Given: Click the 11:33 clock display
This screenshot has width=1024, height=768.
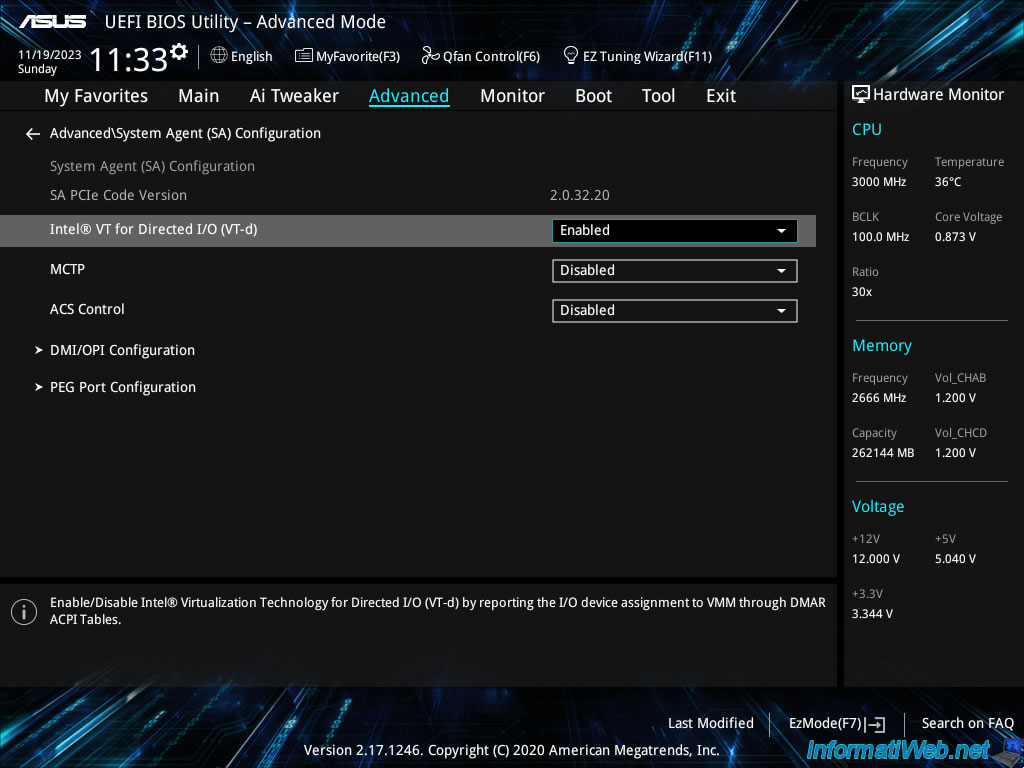Looking at the screenshot, I should point(129,59).
